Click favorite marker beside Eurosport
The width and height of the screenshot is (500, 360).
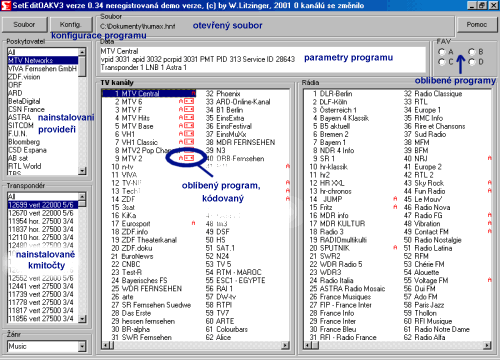(193, 223)
